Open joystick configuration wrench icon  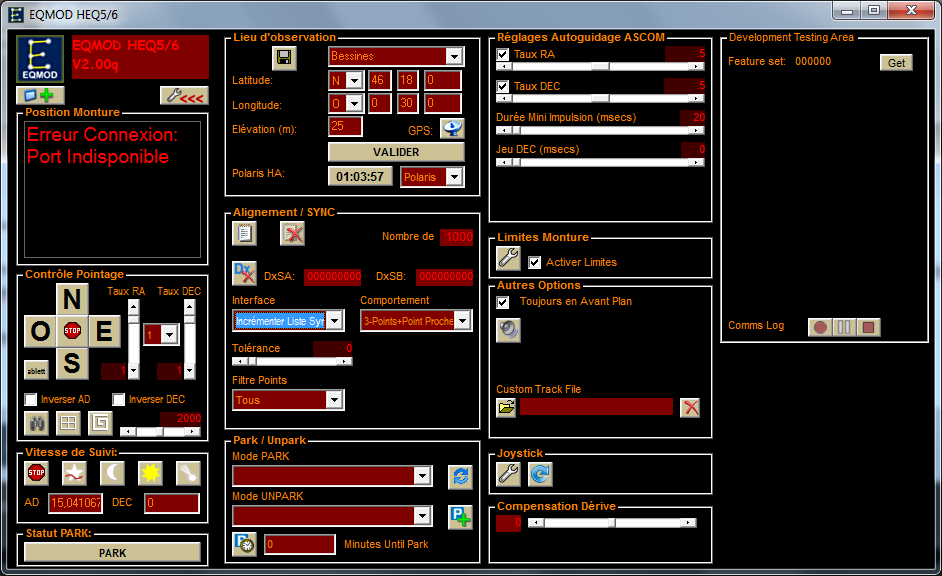[508, 474]
